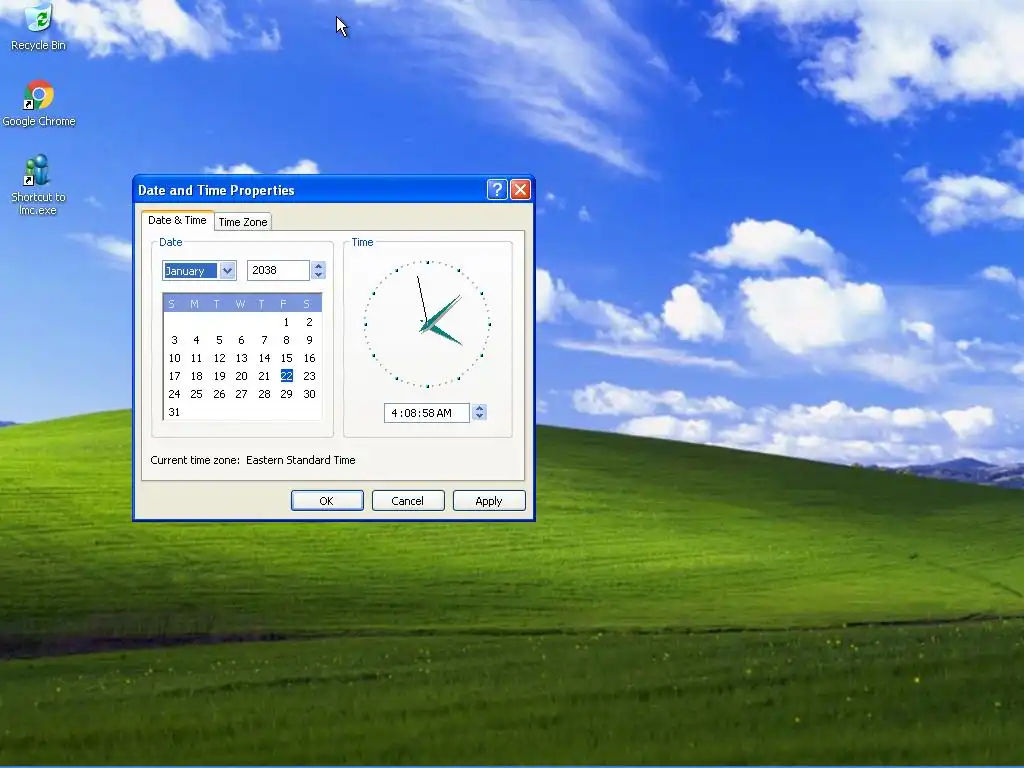The height and width of the screenshot is (768, 1024).
Task: Select day 3 in the calendar
Action: pos(174,340)
